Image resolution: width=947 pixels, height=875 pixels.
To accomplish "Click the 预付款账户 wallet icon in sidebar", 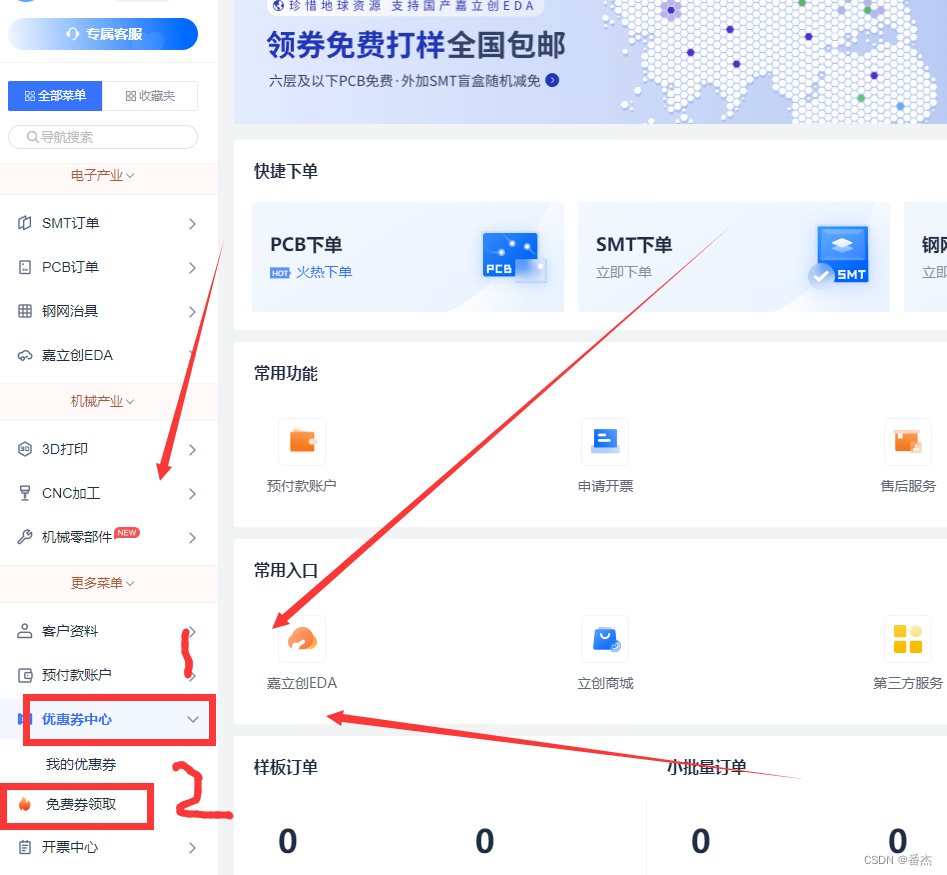I will click(25, 675).
